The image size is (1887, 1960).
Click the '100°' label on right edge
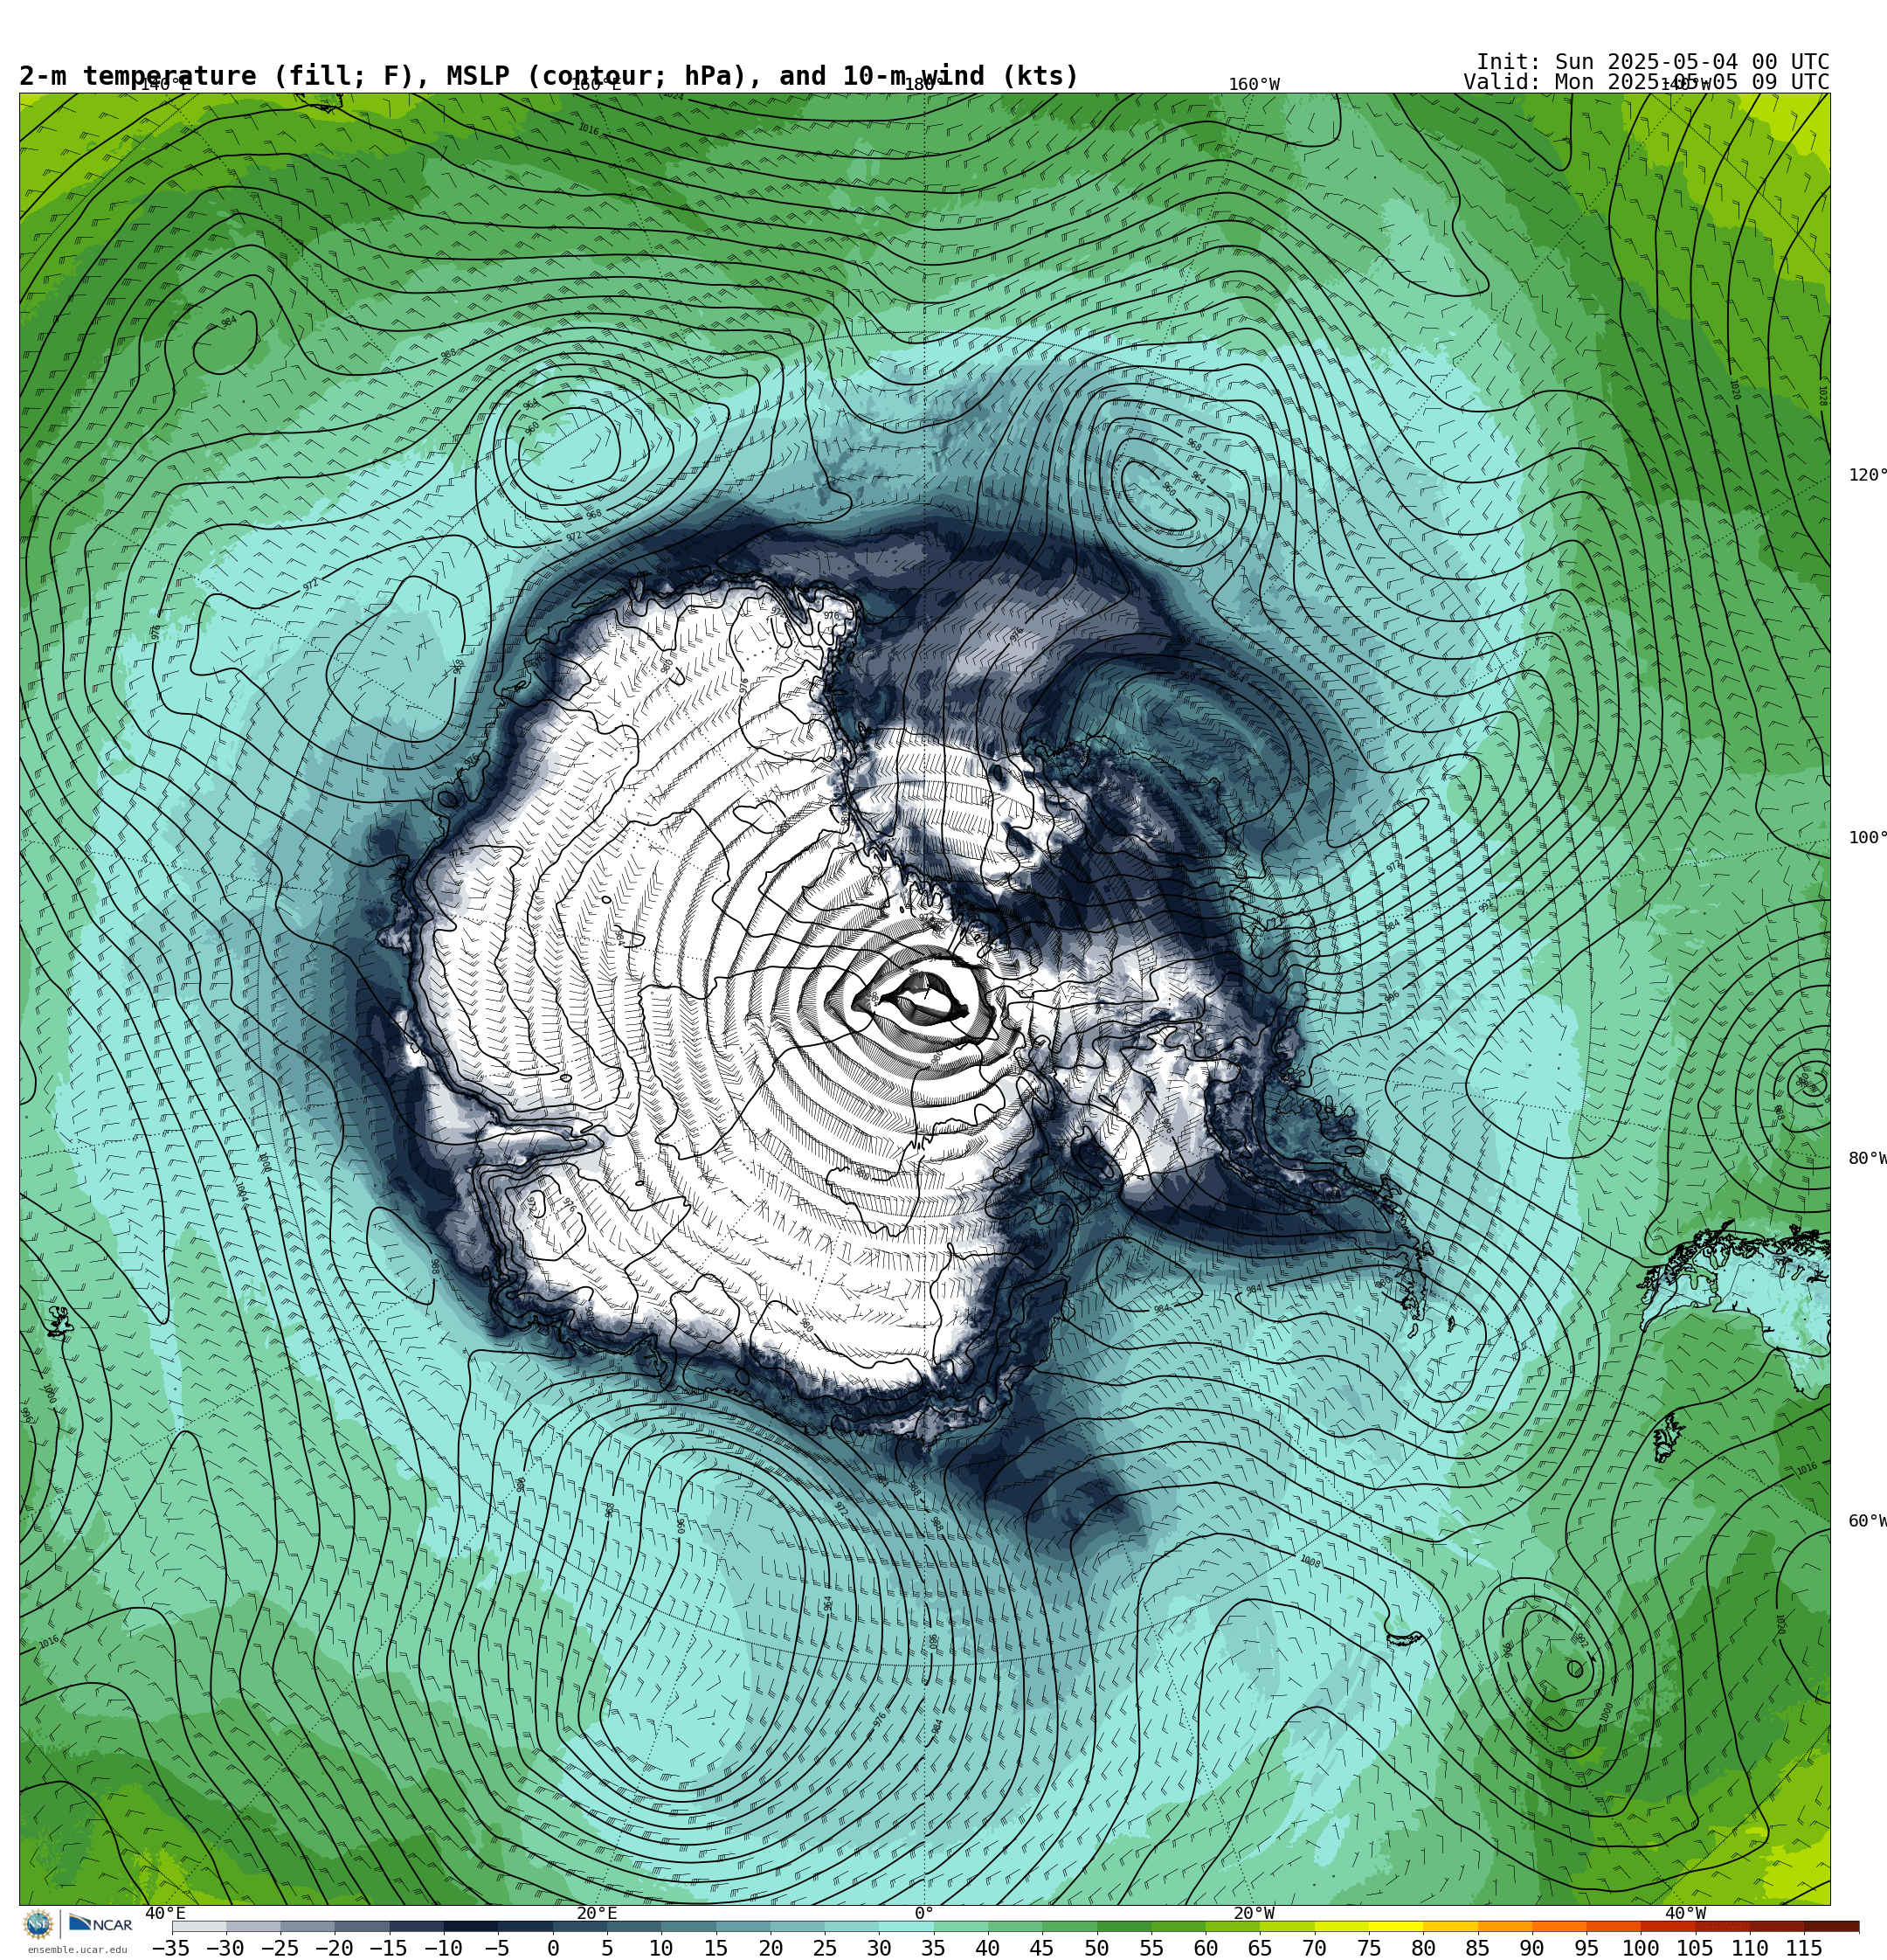[x=1866, y=838]
